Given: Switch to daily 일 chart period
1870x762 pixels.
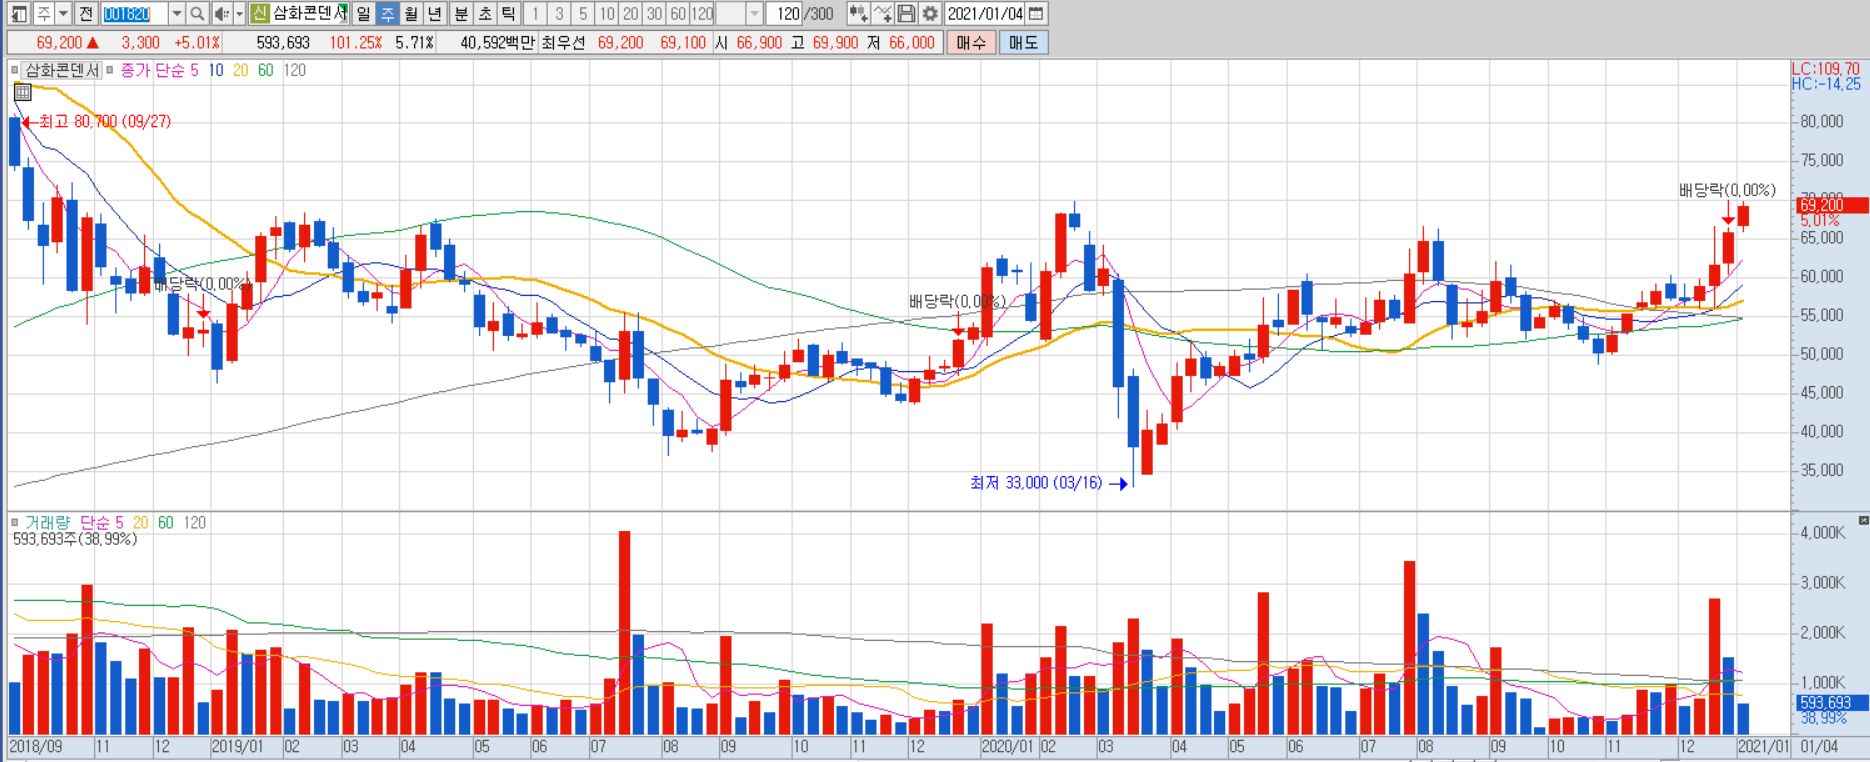Looking at the screenshot, I should tap(363, 14).
